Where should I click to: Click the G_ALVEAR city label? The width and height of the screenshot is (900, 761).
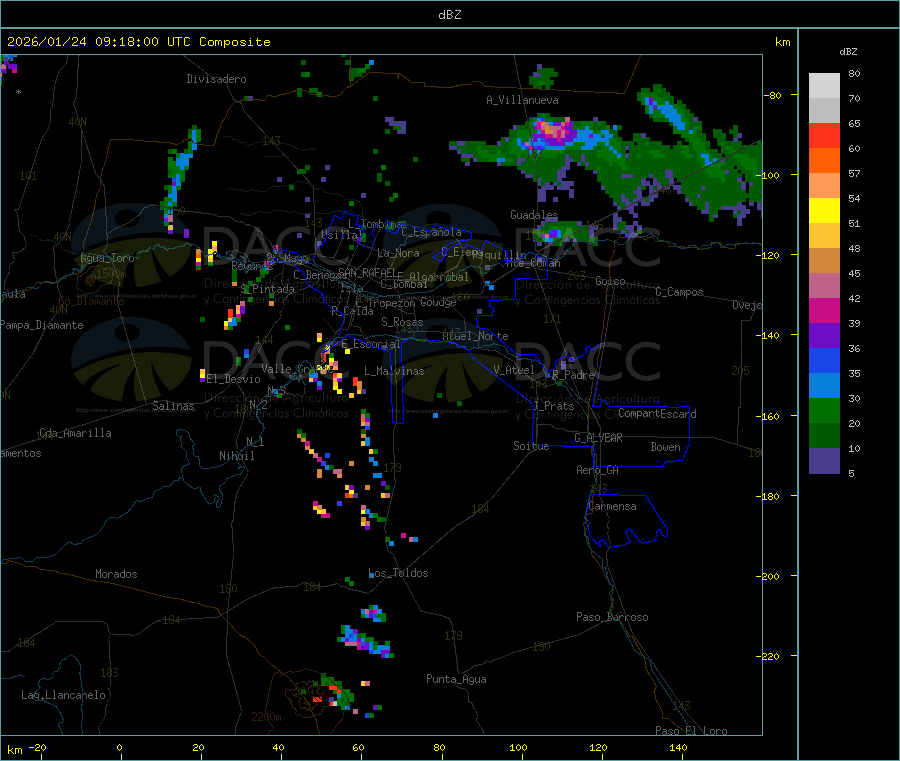[598, 438]
